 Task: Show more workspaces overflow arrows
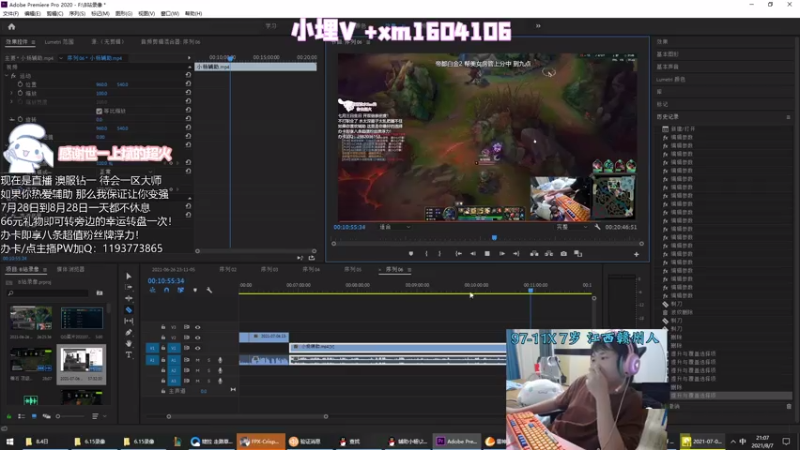tap(538, 26)
